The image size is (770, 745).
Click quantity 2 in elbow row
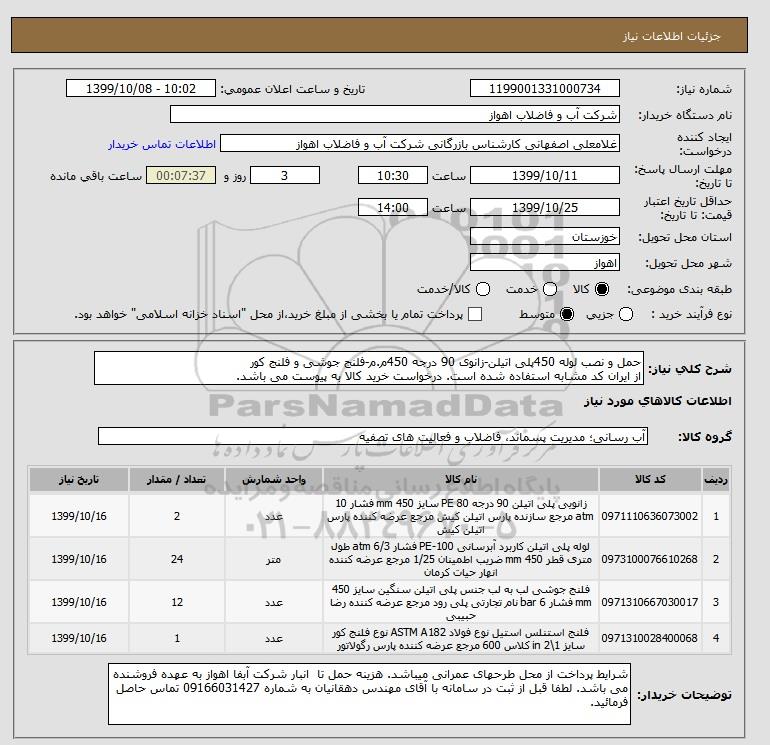(x=177, y=516)
